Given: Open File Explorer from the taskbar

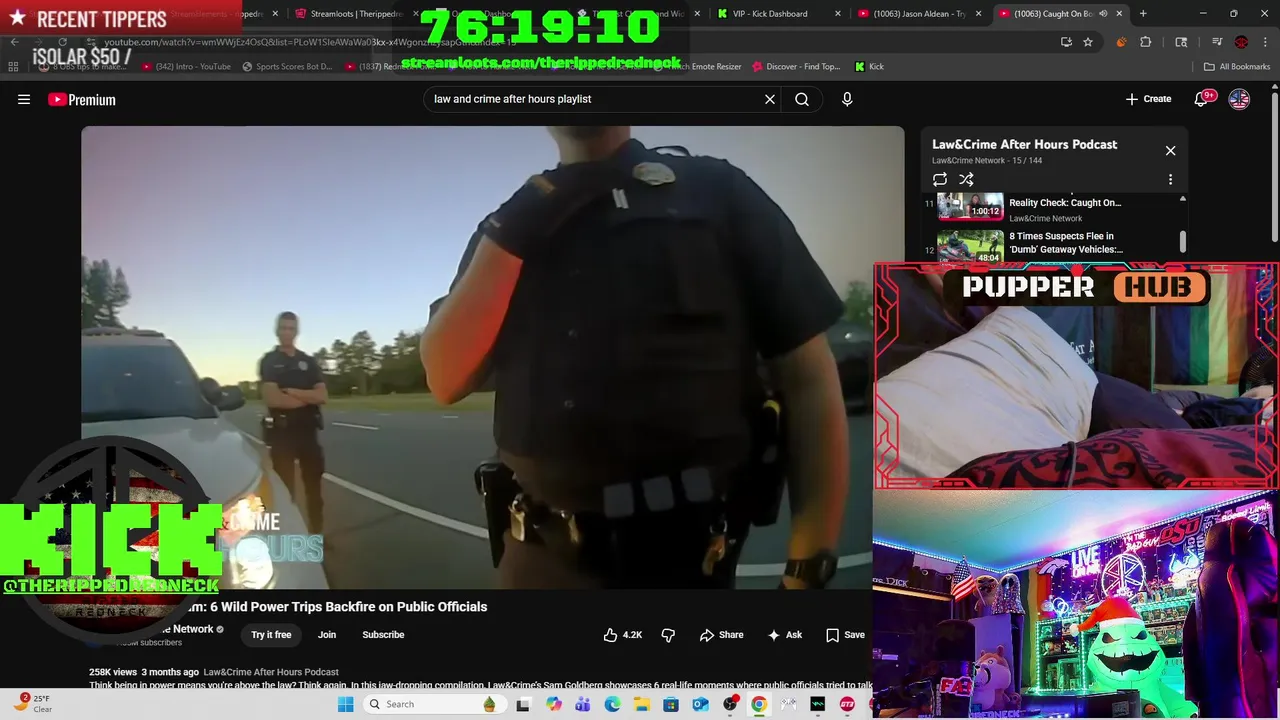Looking at the screenshot, I should (x=641, y=704).
